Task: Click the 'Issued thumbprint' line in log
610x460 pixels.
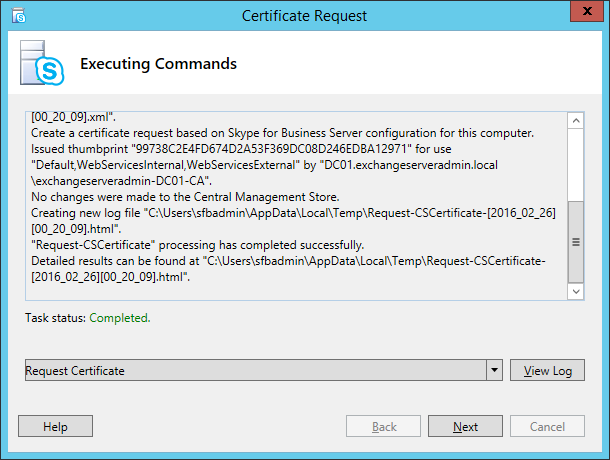Action: pyautogui.click(x=241, y=149)
